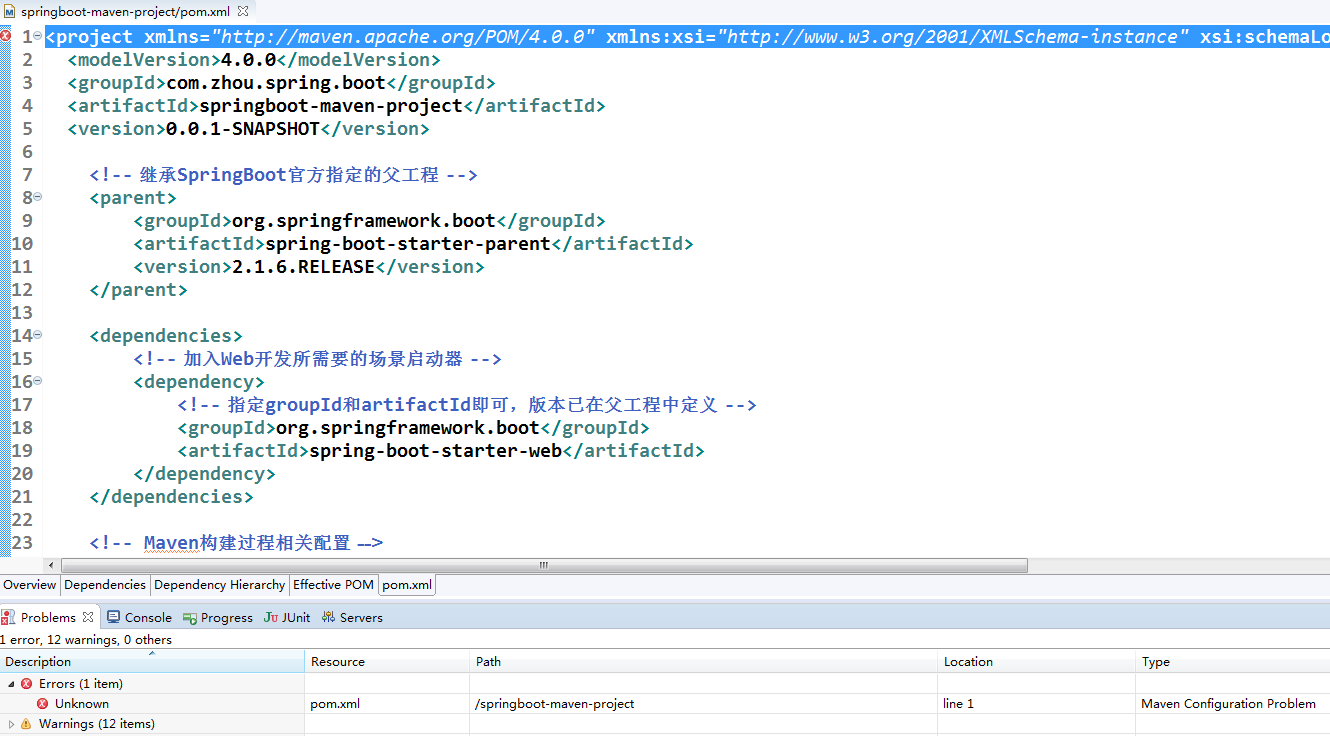The image size is (1330, 736).
Task: Collapse the Errors (1 item) group
Action: point(10,683)
